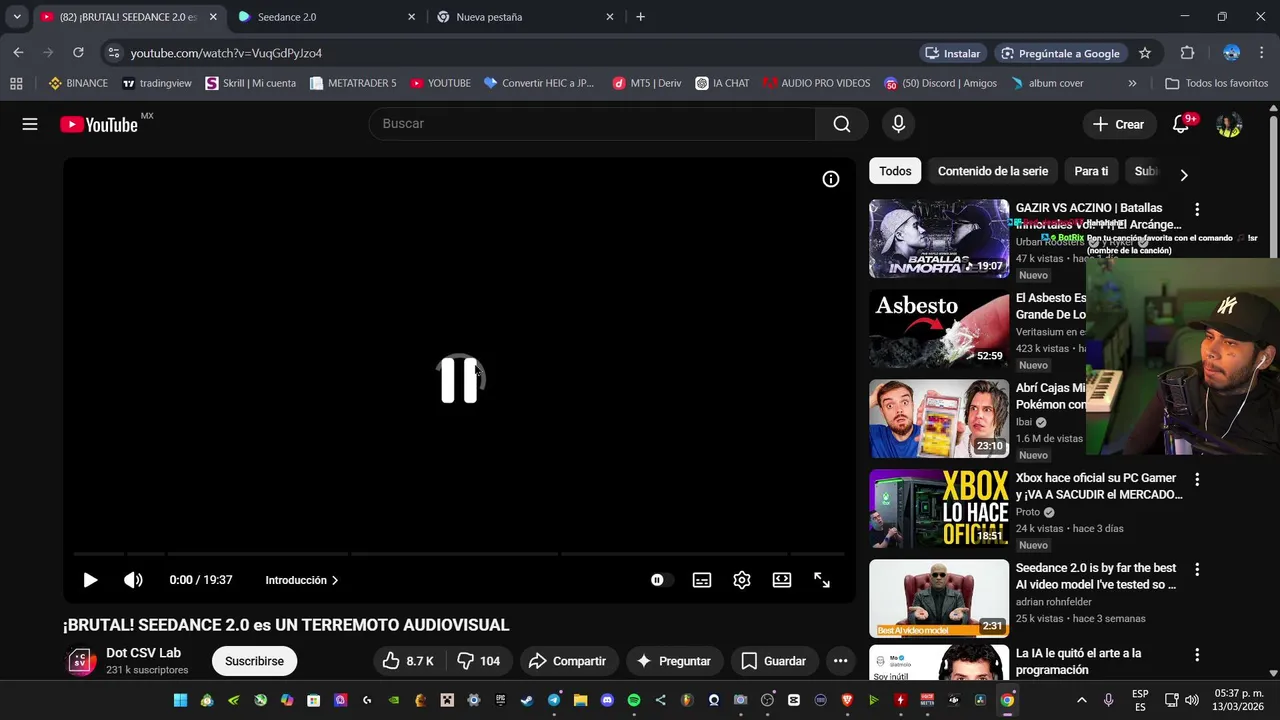Screen dimensions: 1280x720
Task: Open player settings gear
Action: click(742, 580)
